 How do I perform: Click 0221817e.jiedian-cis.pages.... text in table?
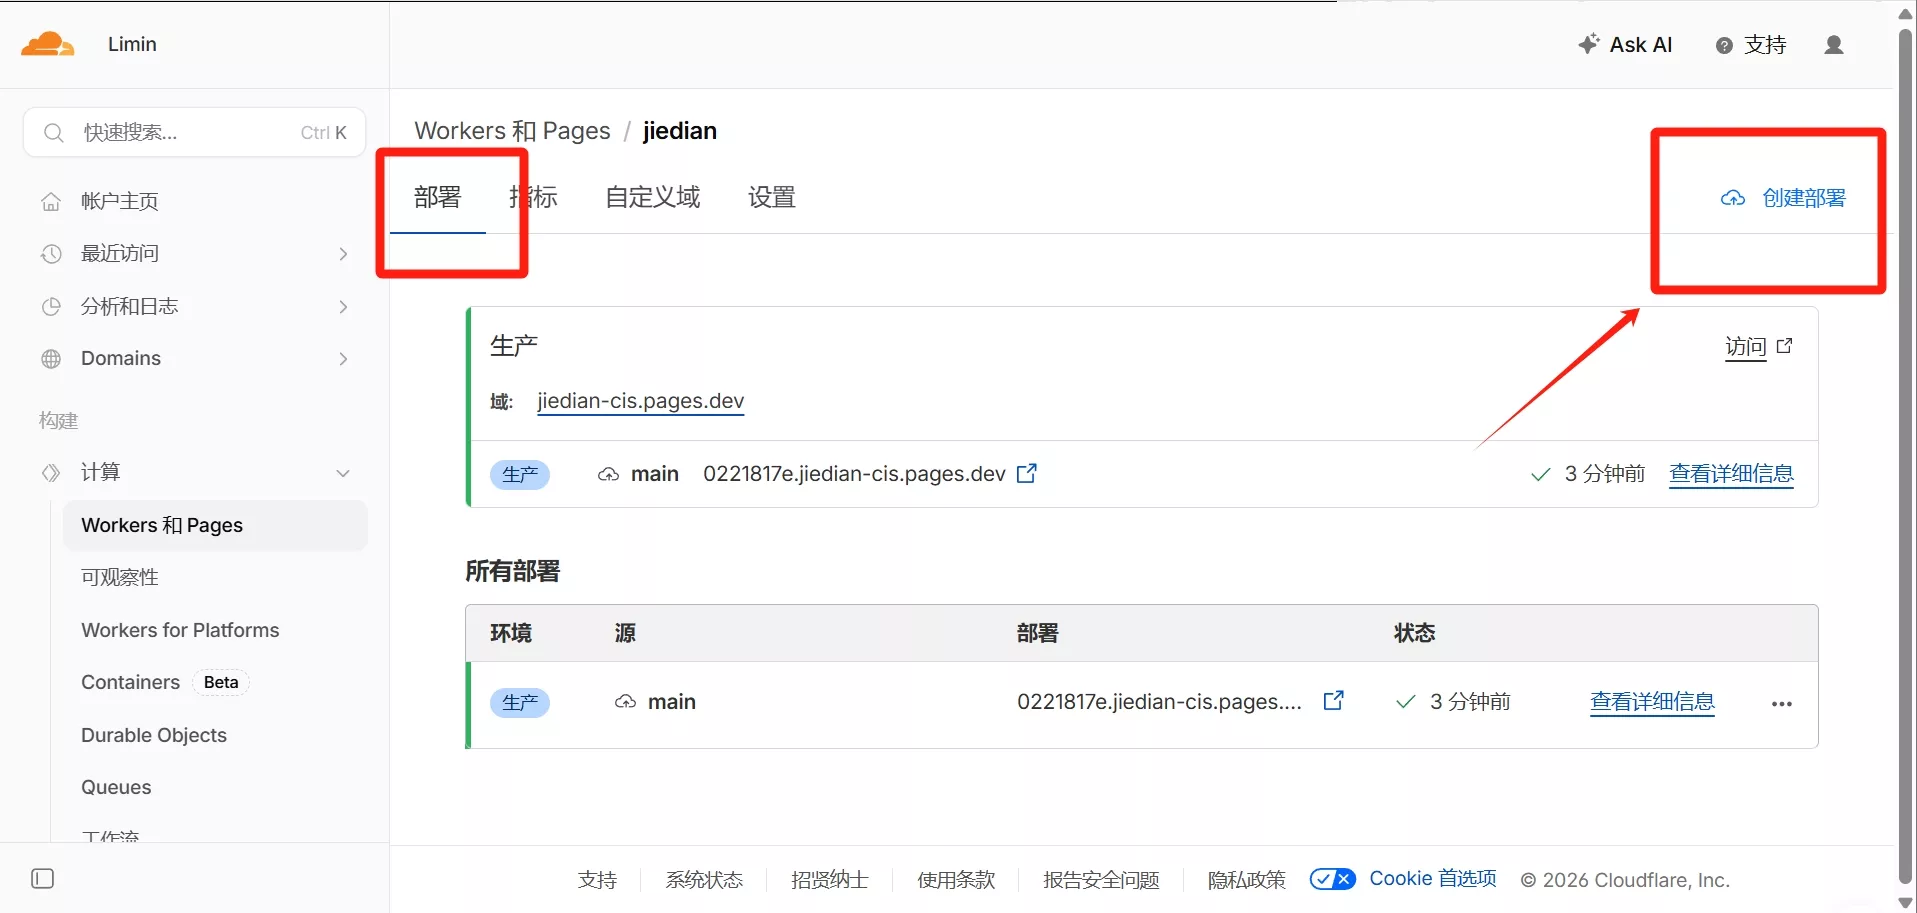pyautogui.click(x=1159, y=702)
